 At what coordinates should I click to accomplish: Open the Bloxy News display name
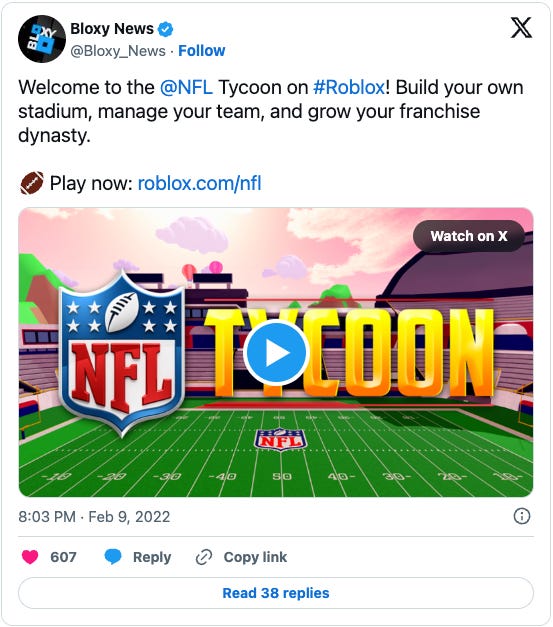(112, 29)
